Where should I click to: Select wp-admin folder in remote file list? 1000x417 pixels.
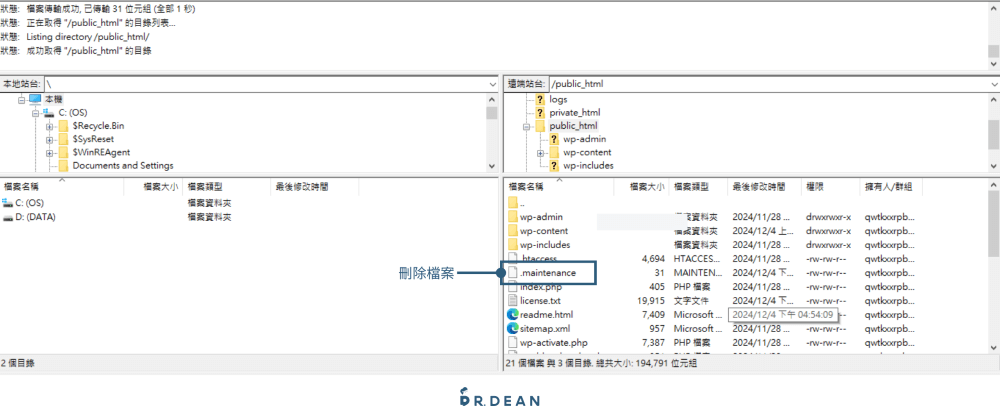[x=541, y=217]
